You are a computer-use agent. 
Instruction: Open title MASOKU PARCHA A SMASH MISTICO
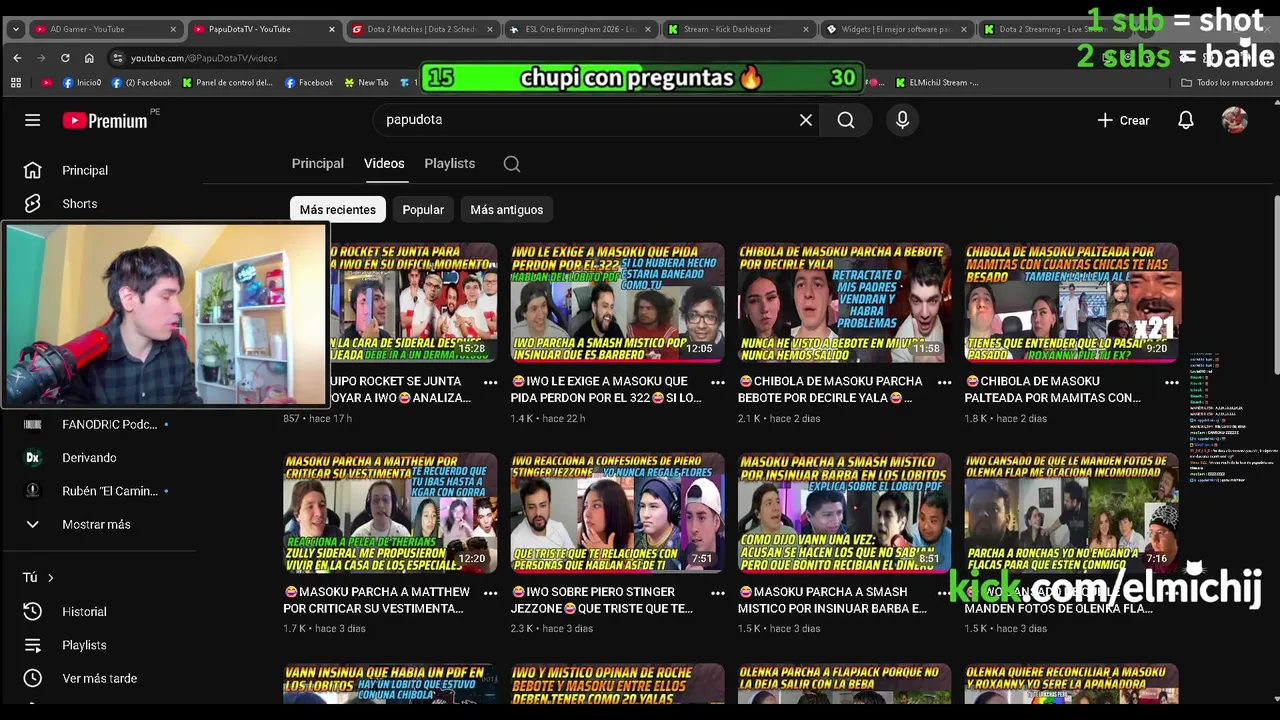832,600
